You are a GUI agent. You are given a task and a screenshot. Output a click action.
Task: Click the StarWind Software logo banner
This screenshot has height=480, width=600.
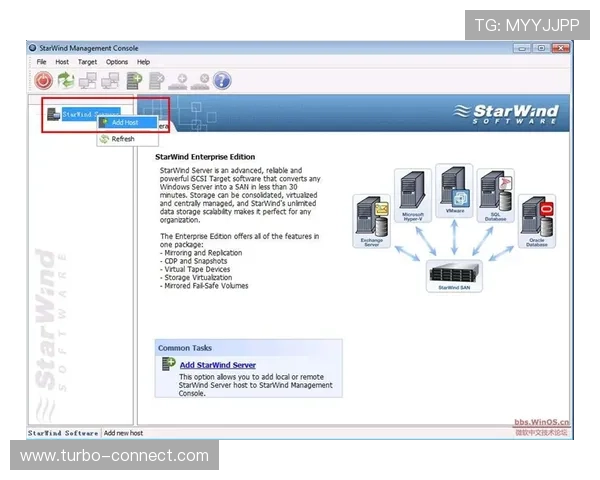point(506,114)
